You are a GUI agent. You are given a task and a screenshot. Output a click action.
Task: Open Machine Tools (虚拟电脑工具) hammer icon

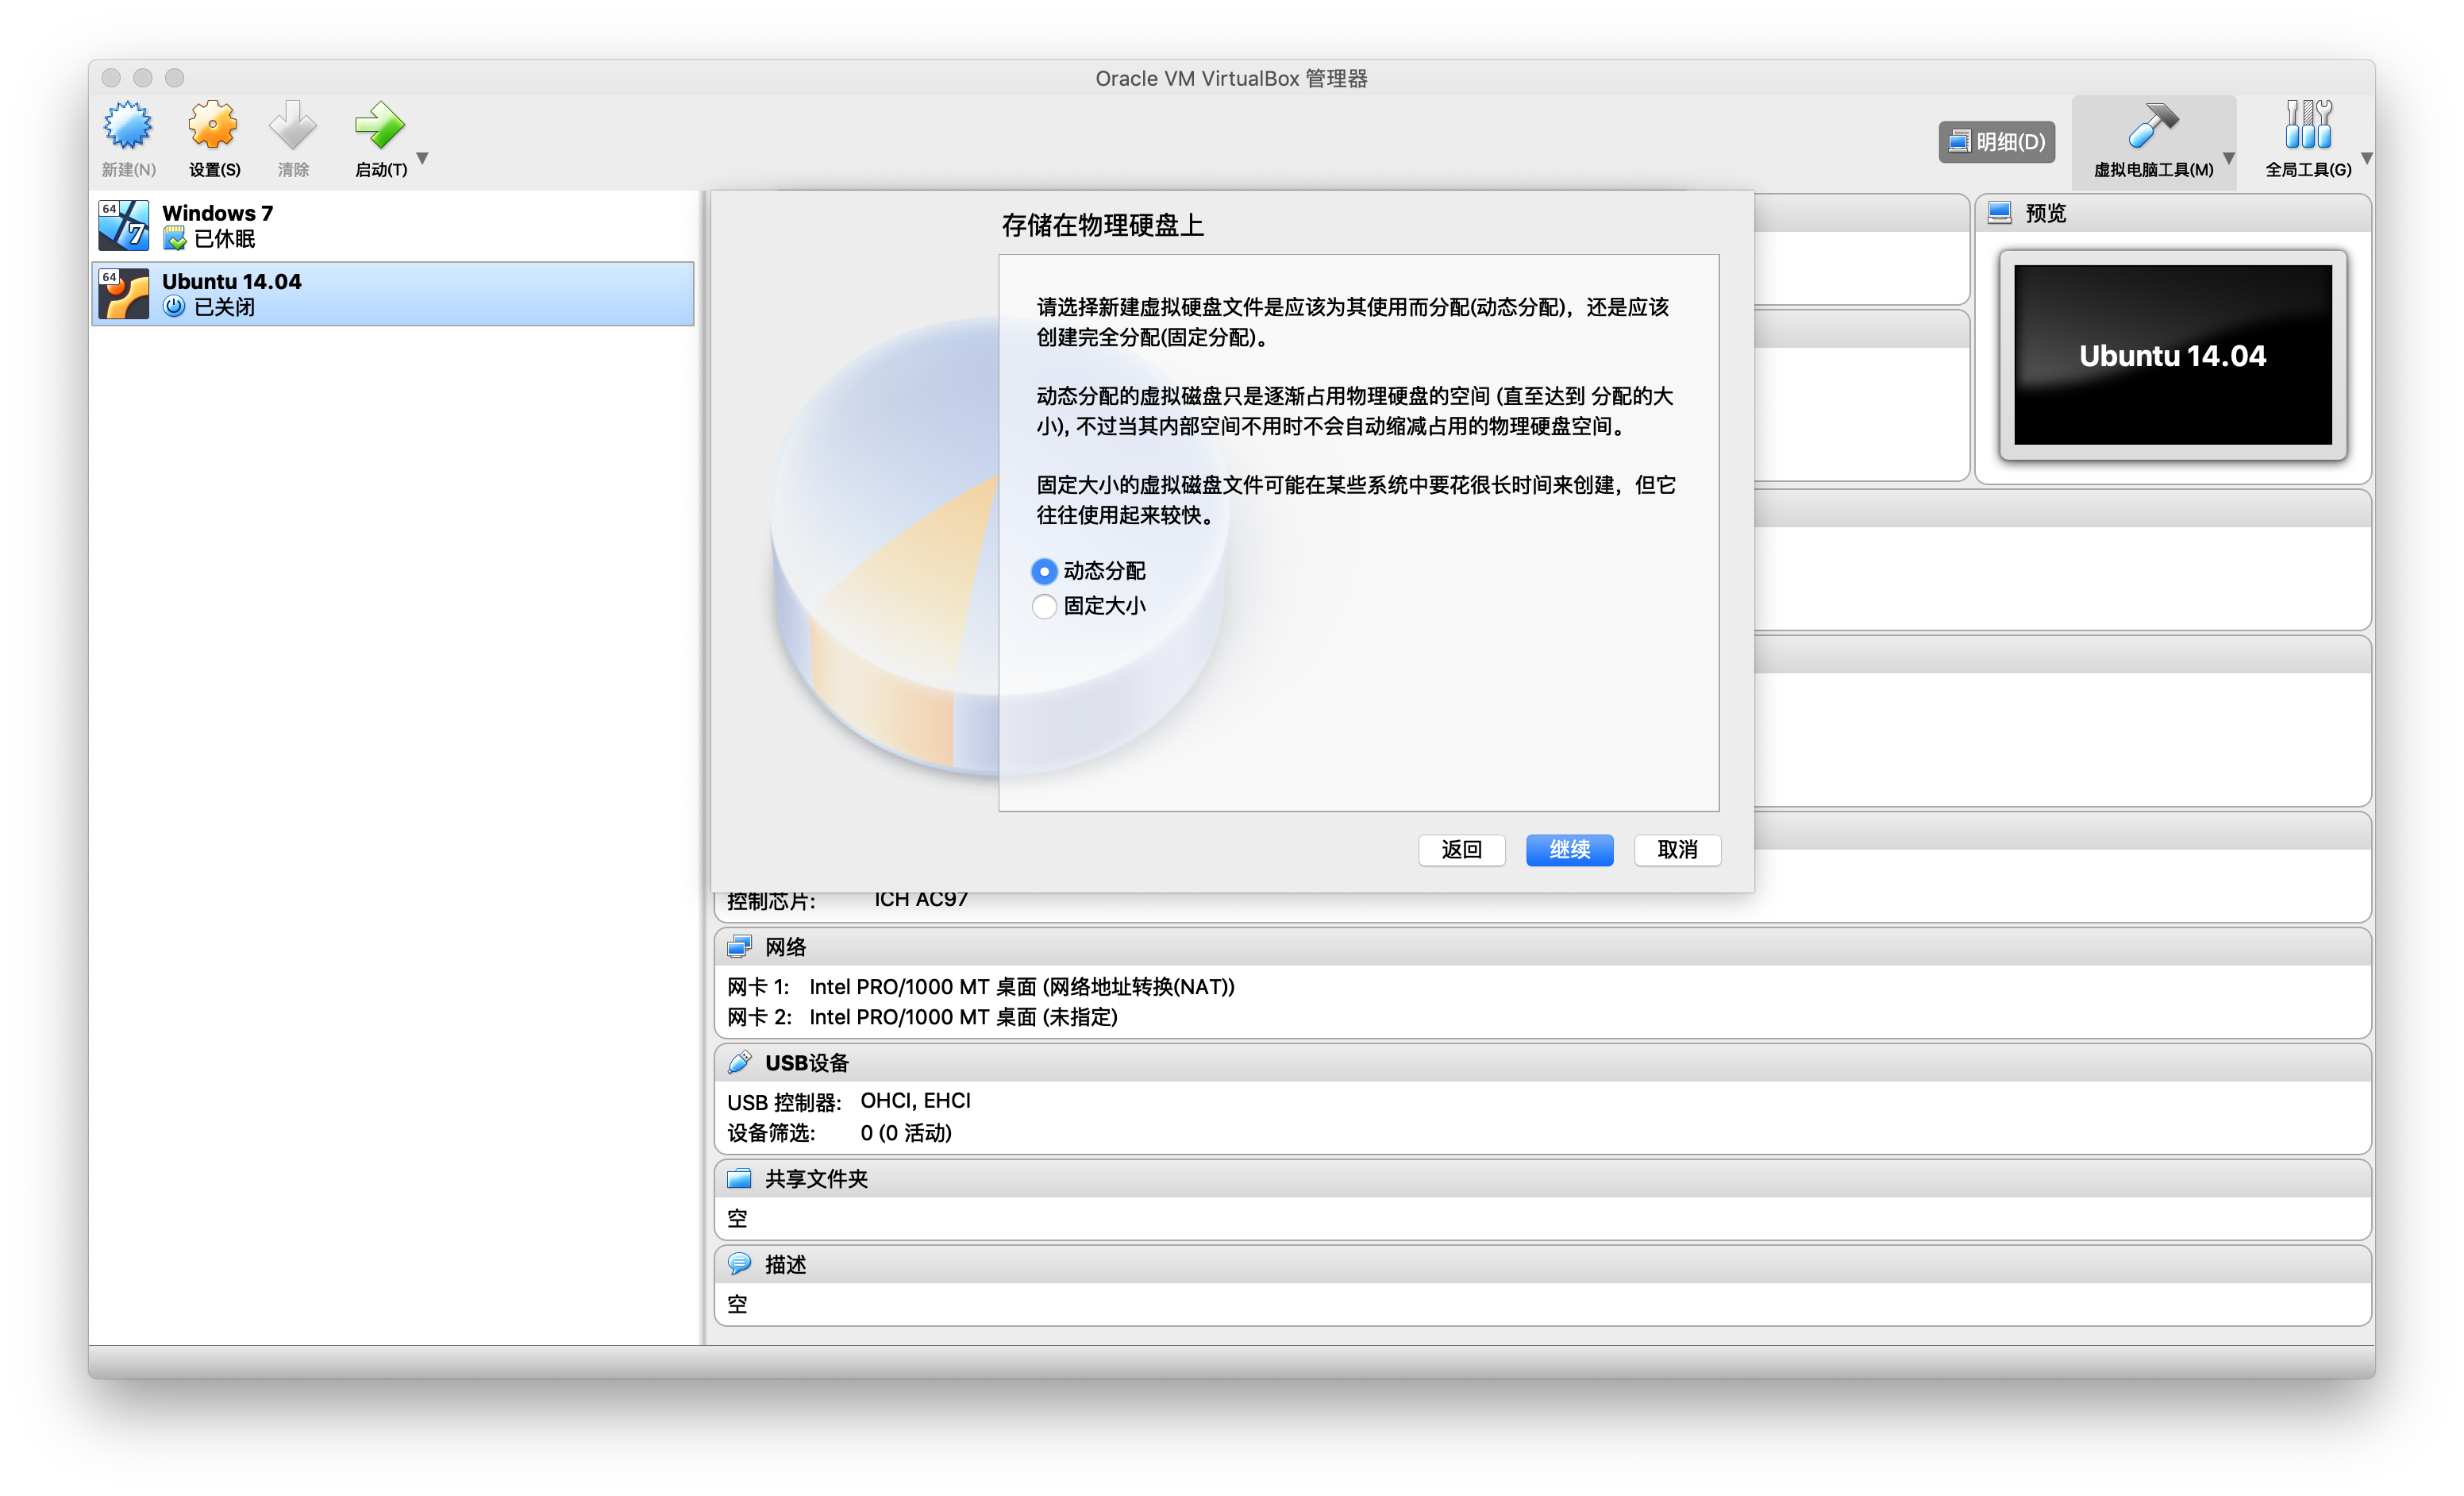(2151, 127)
